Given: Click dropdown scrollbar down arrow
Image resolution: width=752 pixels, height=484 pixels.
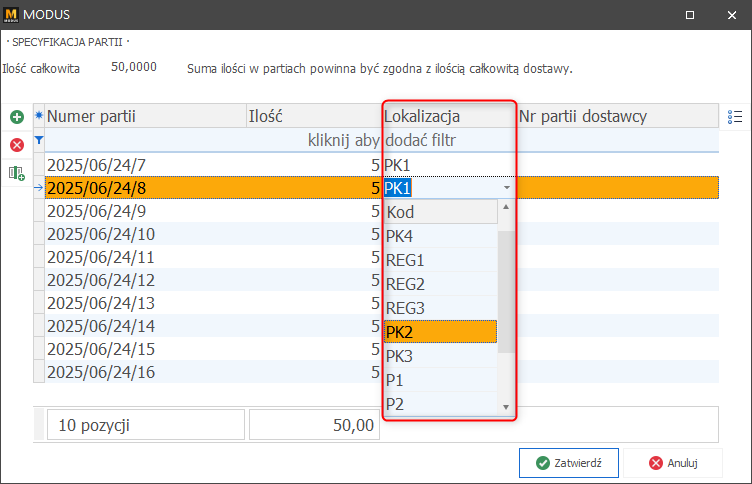Looking at the screenshot, I should (x=505, y=407).
